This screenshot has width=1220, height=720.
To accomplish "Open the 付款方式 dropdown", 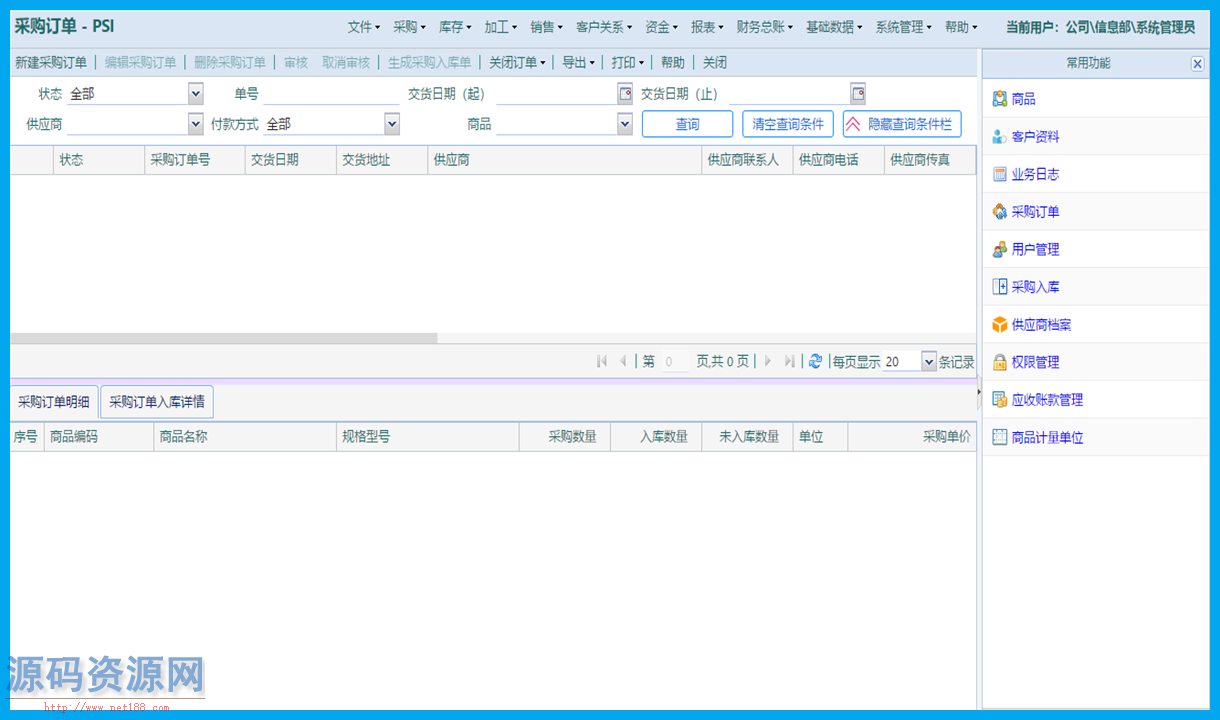I will 392,124.
